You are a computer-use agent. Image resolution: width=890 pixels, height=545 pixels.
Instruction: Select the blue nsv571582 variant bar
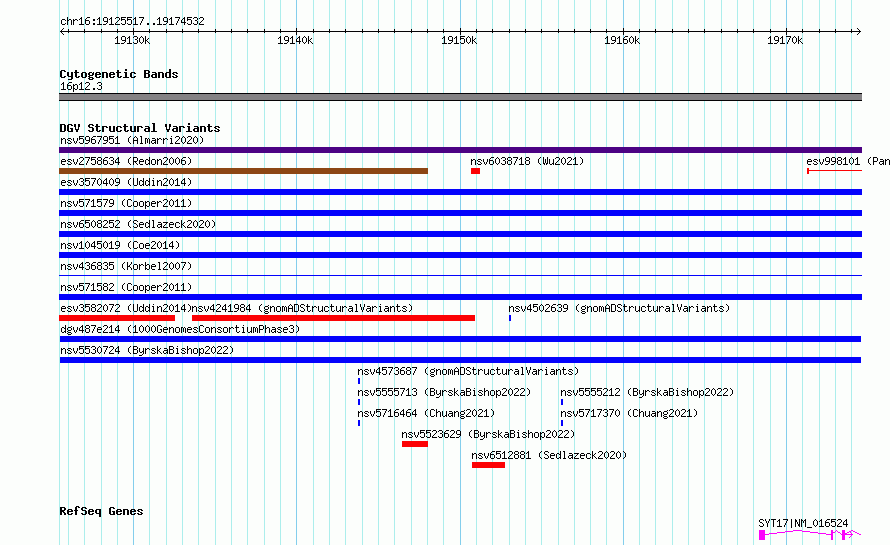(460, 297)
